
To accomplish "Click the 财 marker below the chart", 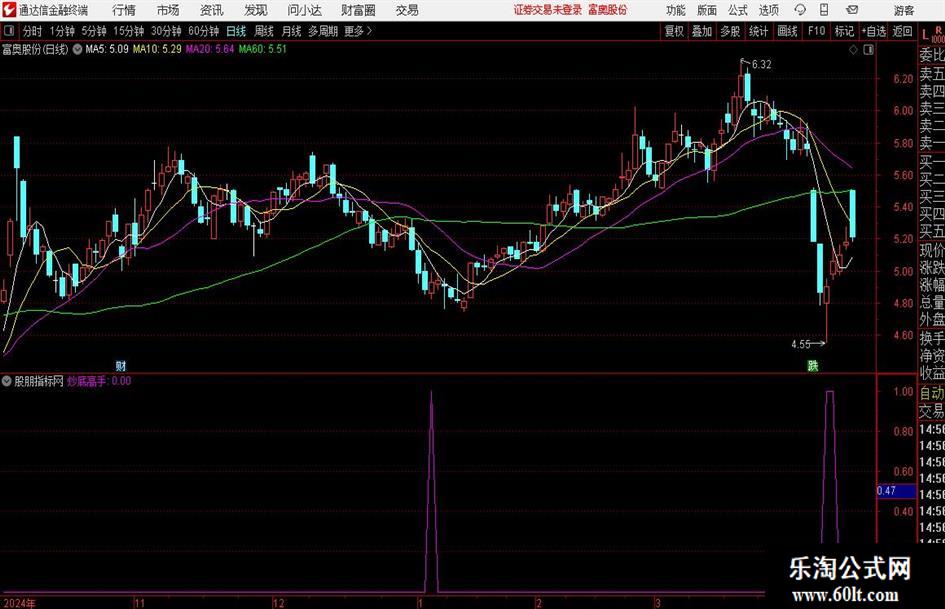I will 121,365.
